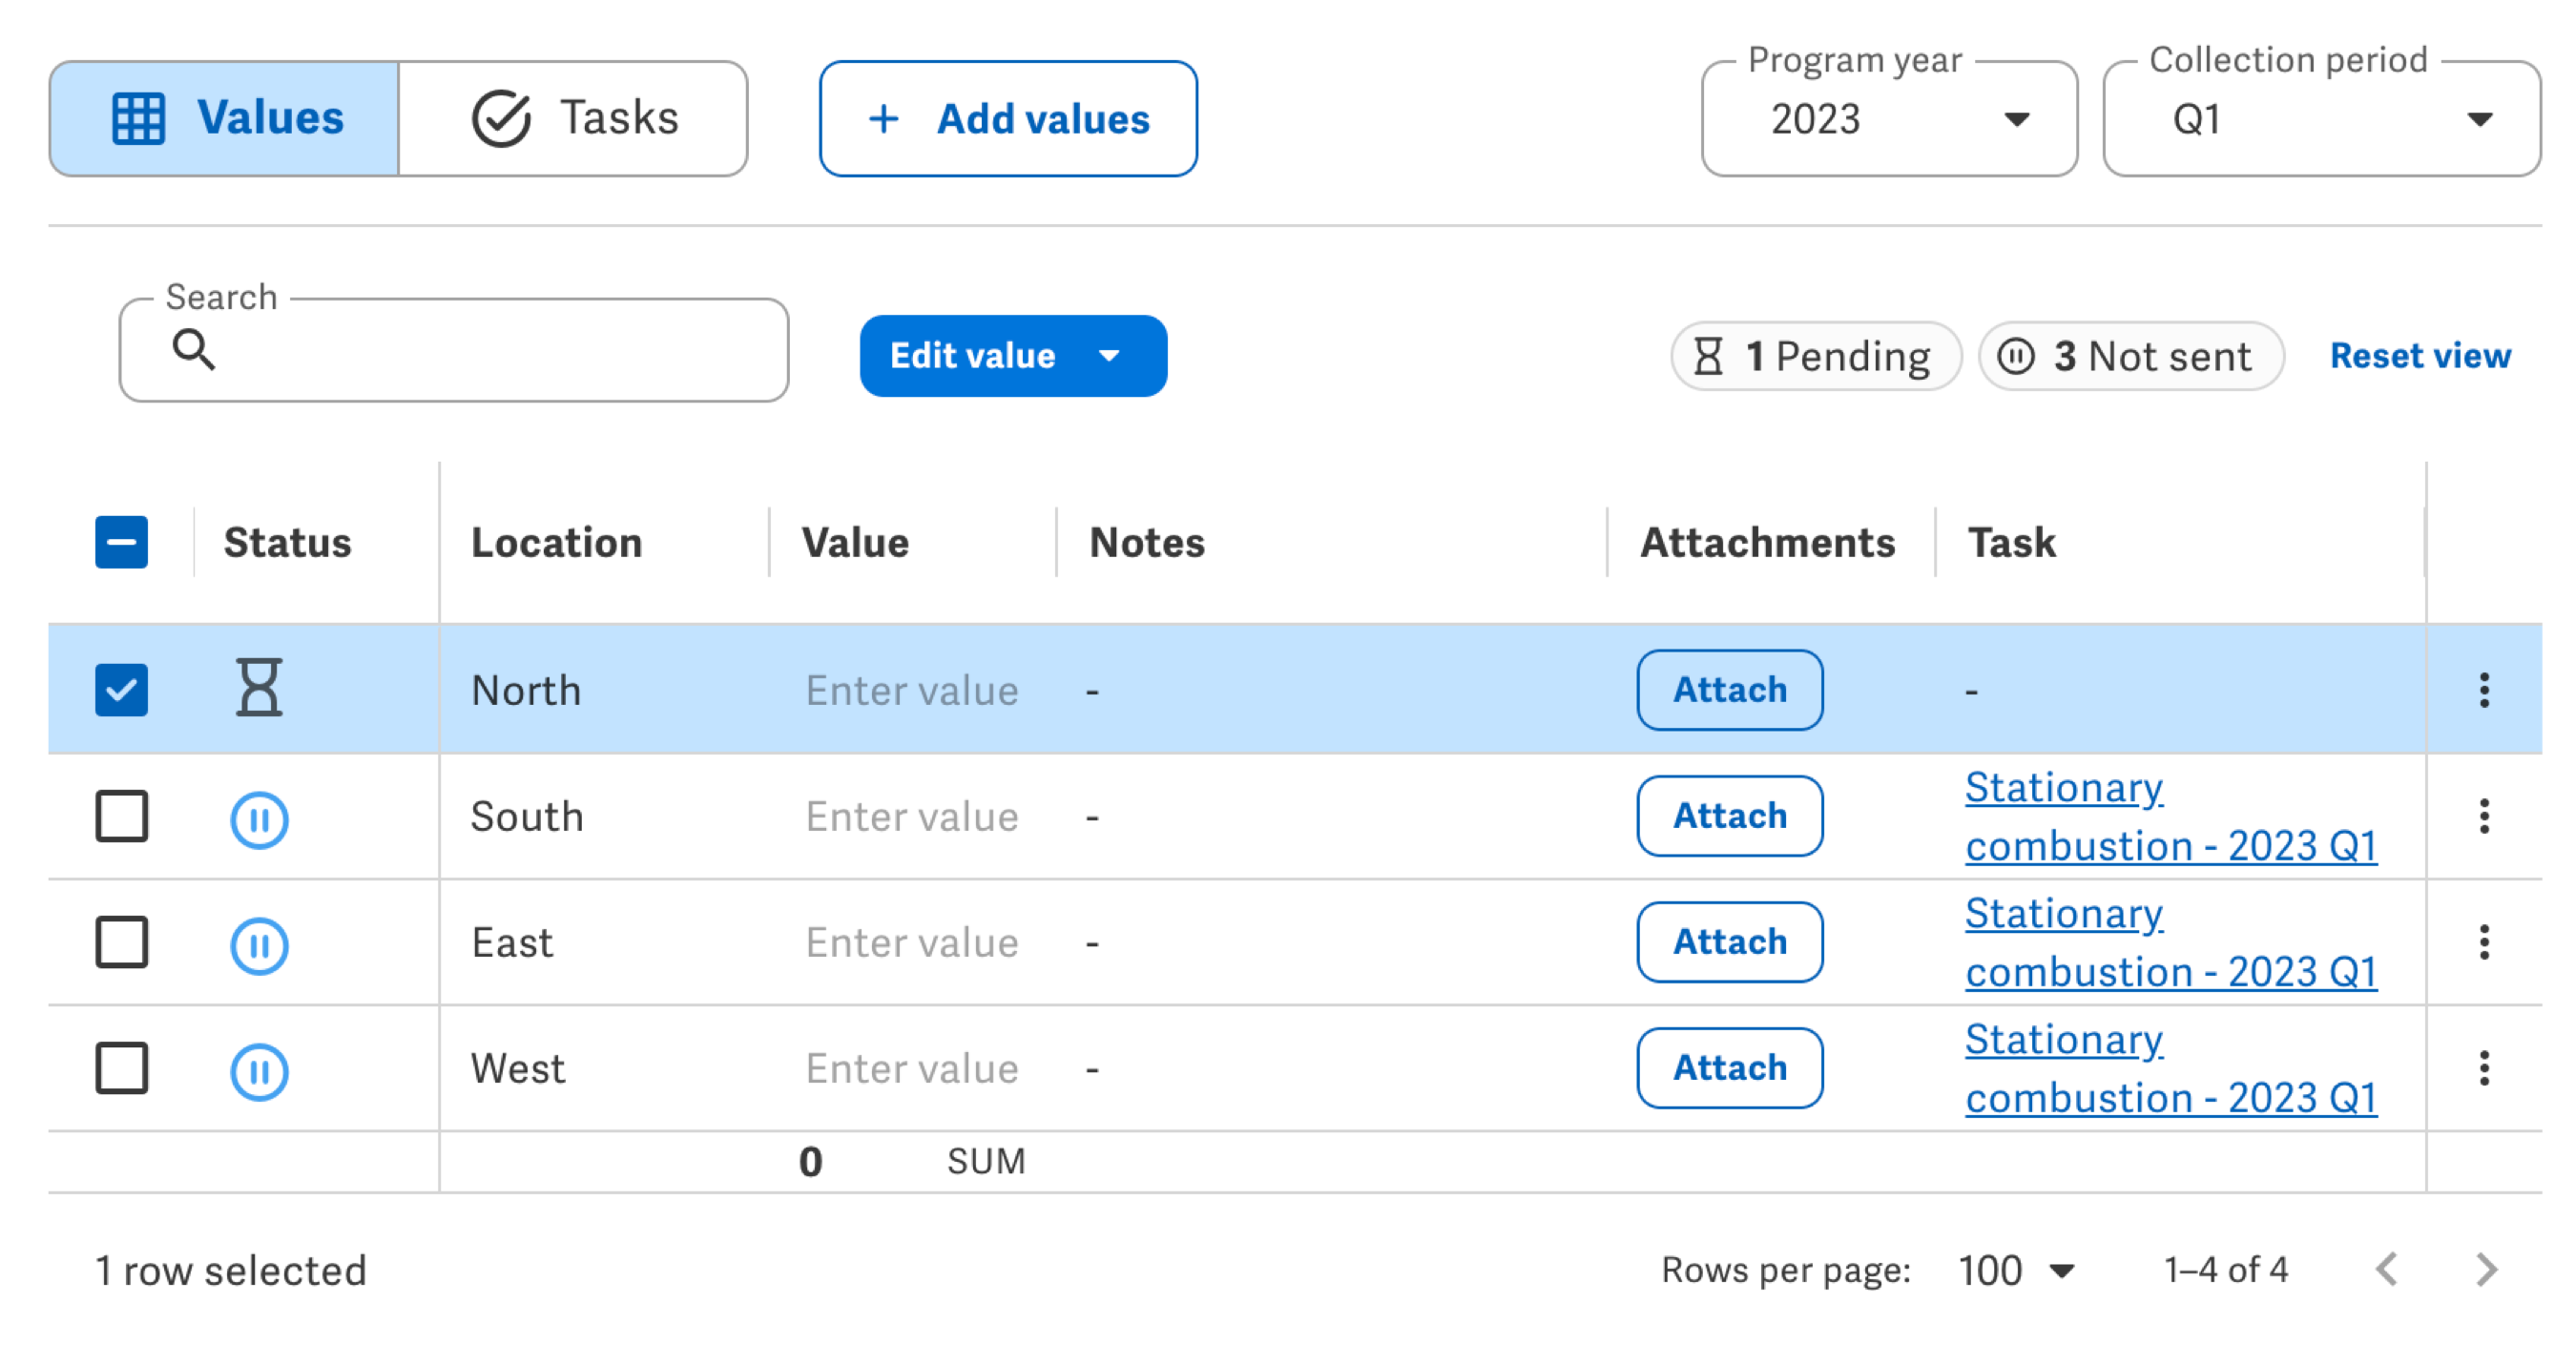Screen dimensions: 2576x1345
Task: Open the three-dot menu on the West row
Action: pos(2484,1069)
